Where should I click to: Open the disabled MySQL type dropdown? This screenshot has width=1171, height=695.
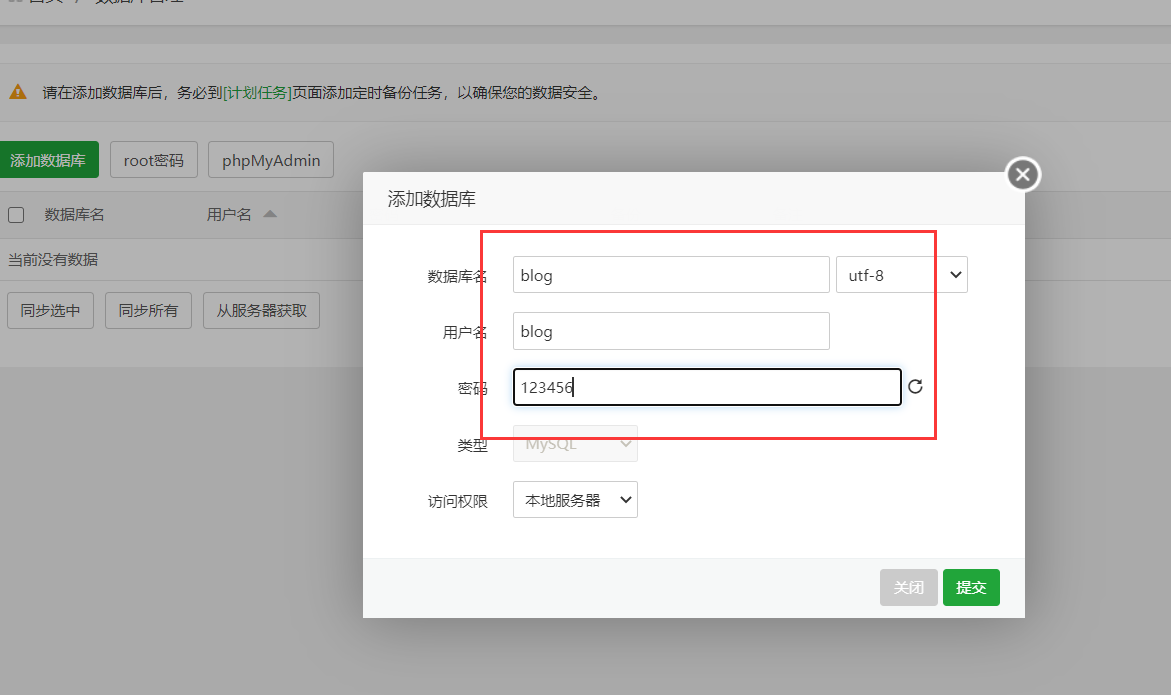575,443
